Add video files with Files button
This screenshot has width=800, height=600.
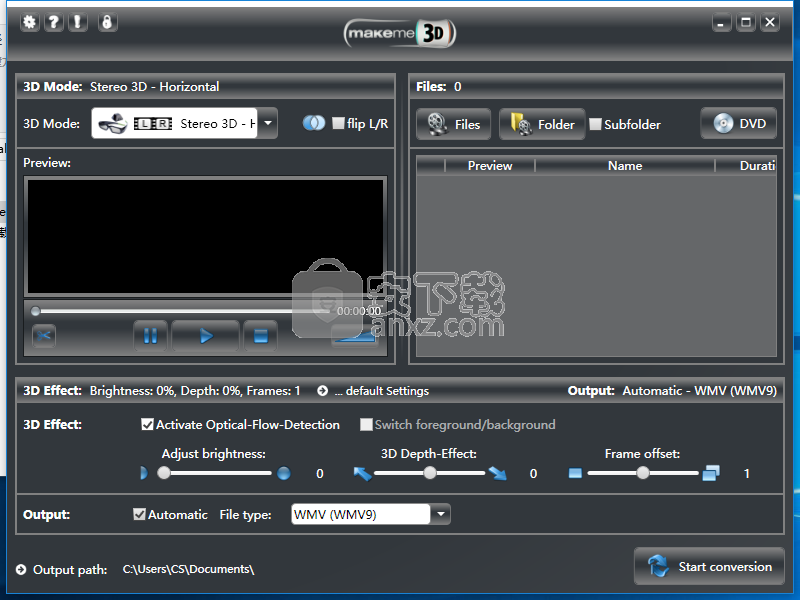[x=454, y=124]
